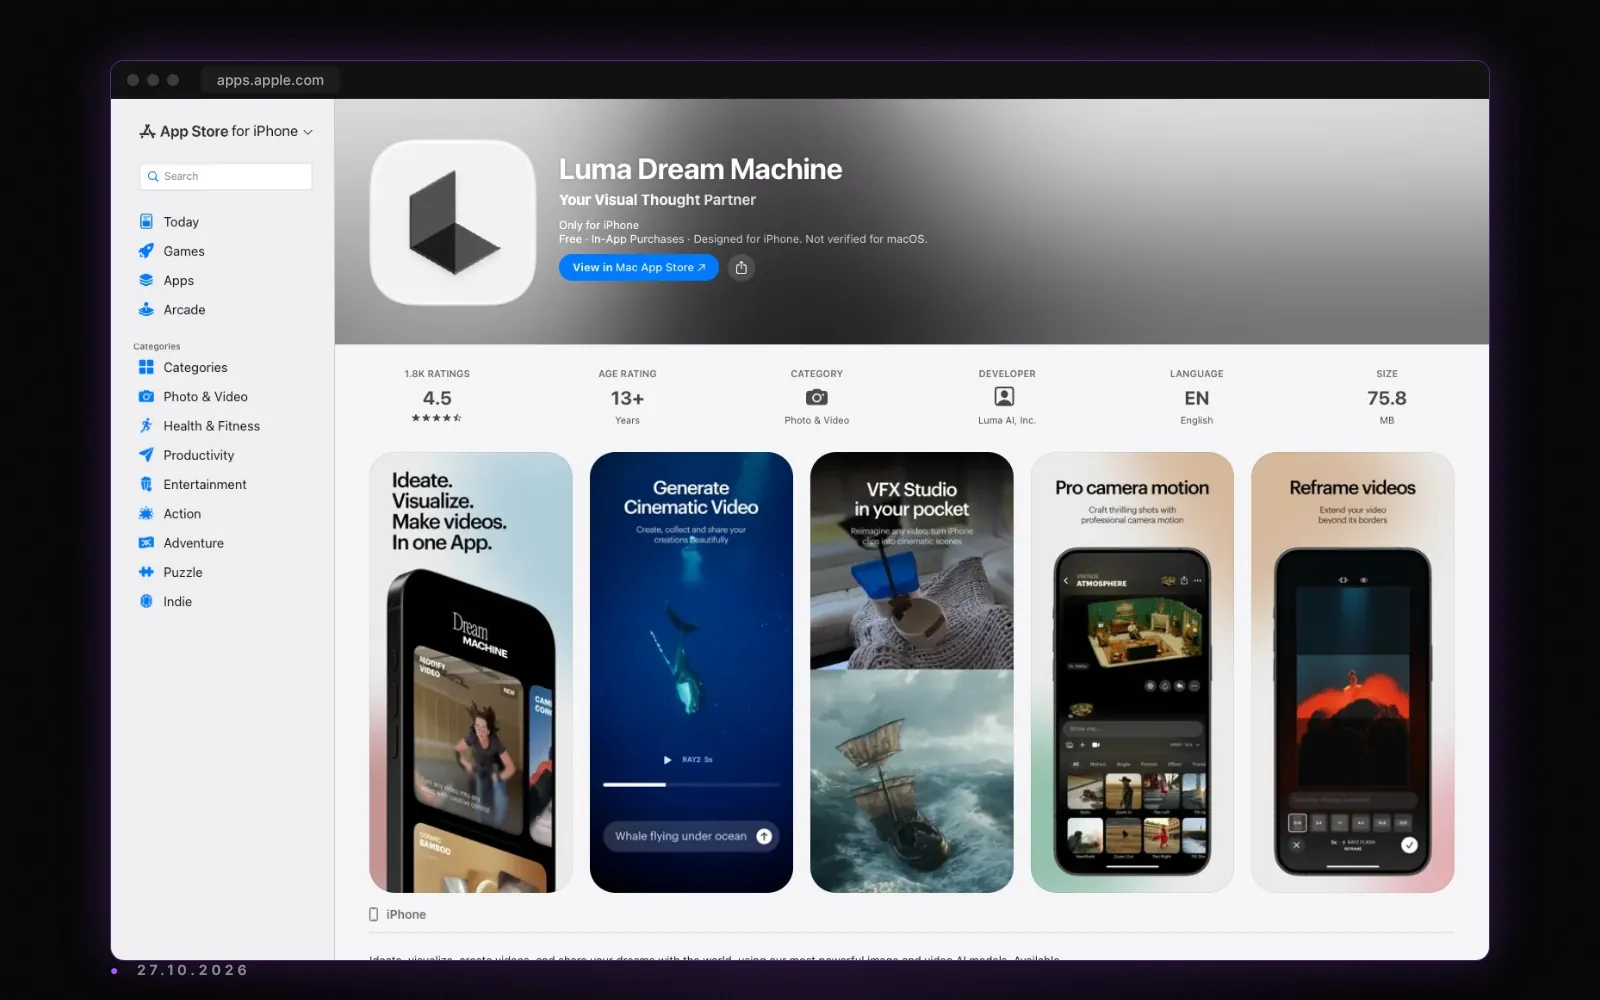This screenshot has height=1000, width=1600.
Task: Click the Health & Fitness runner icon
Action: tap(146, 426)
